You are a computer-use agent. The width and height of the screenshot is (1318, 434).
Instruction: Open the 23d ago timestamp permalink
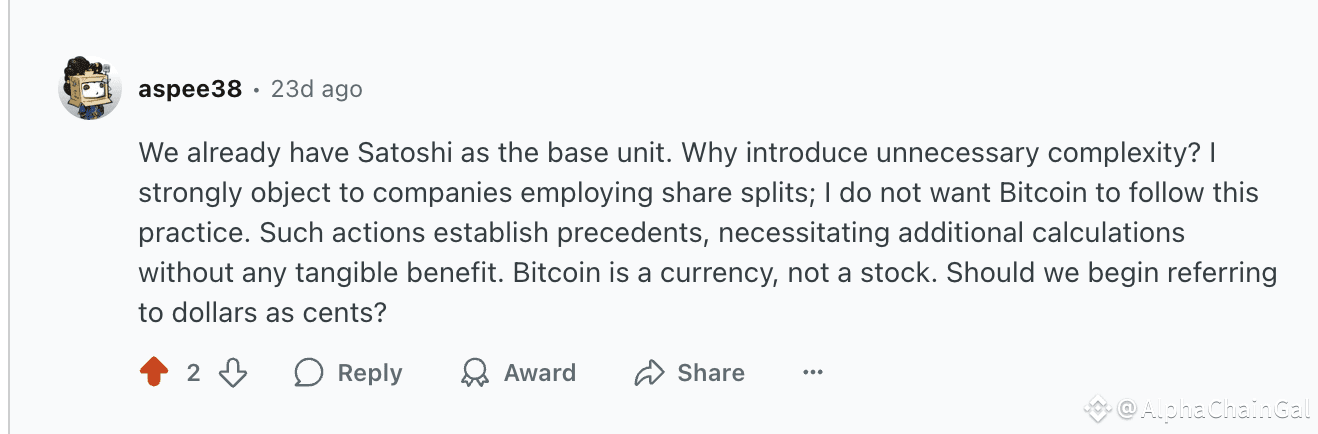pos(316,89)
